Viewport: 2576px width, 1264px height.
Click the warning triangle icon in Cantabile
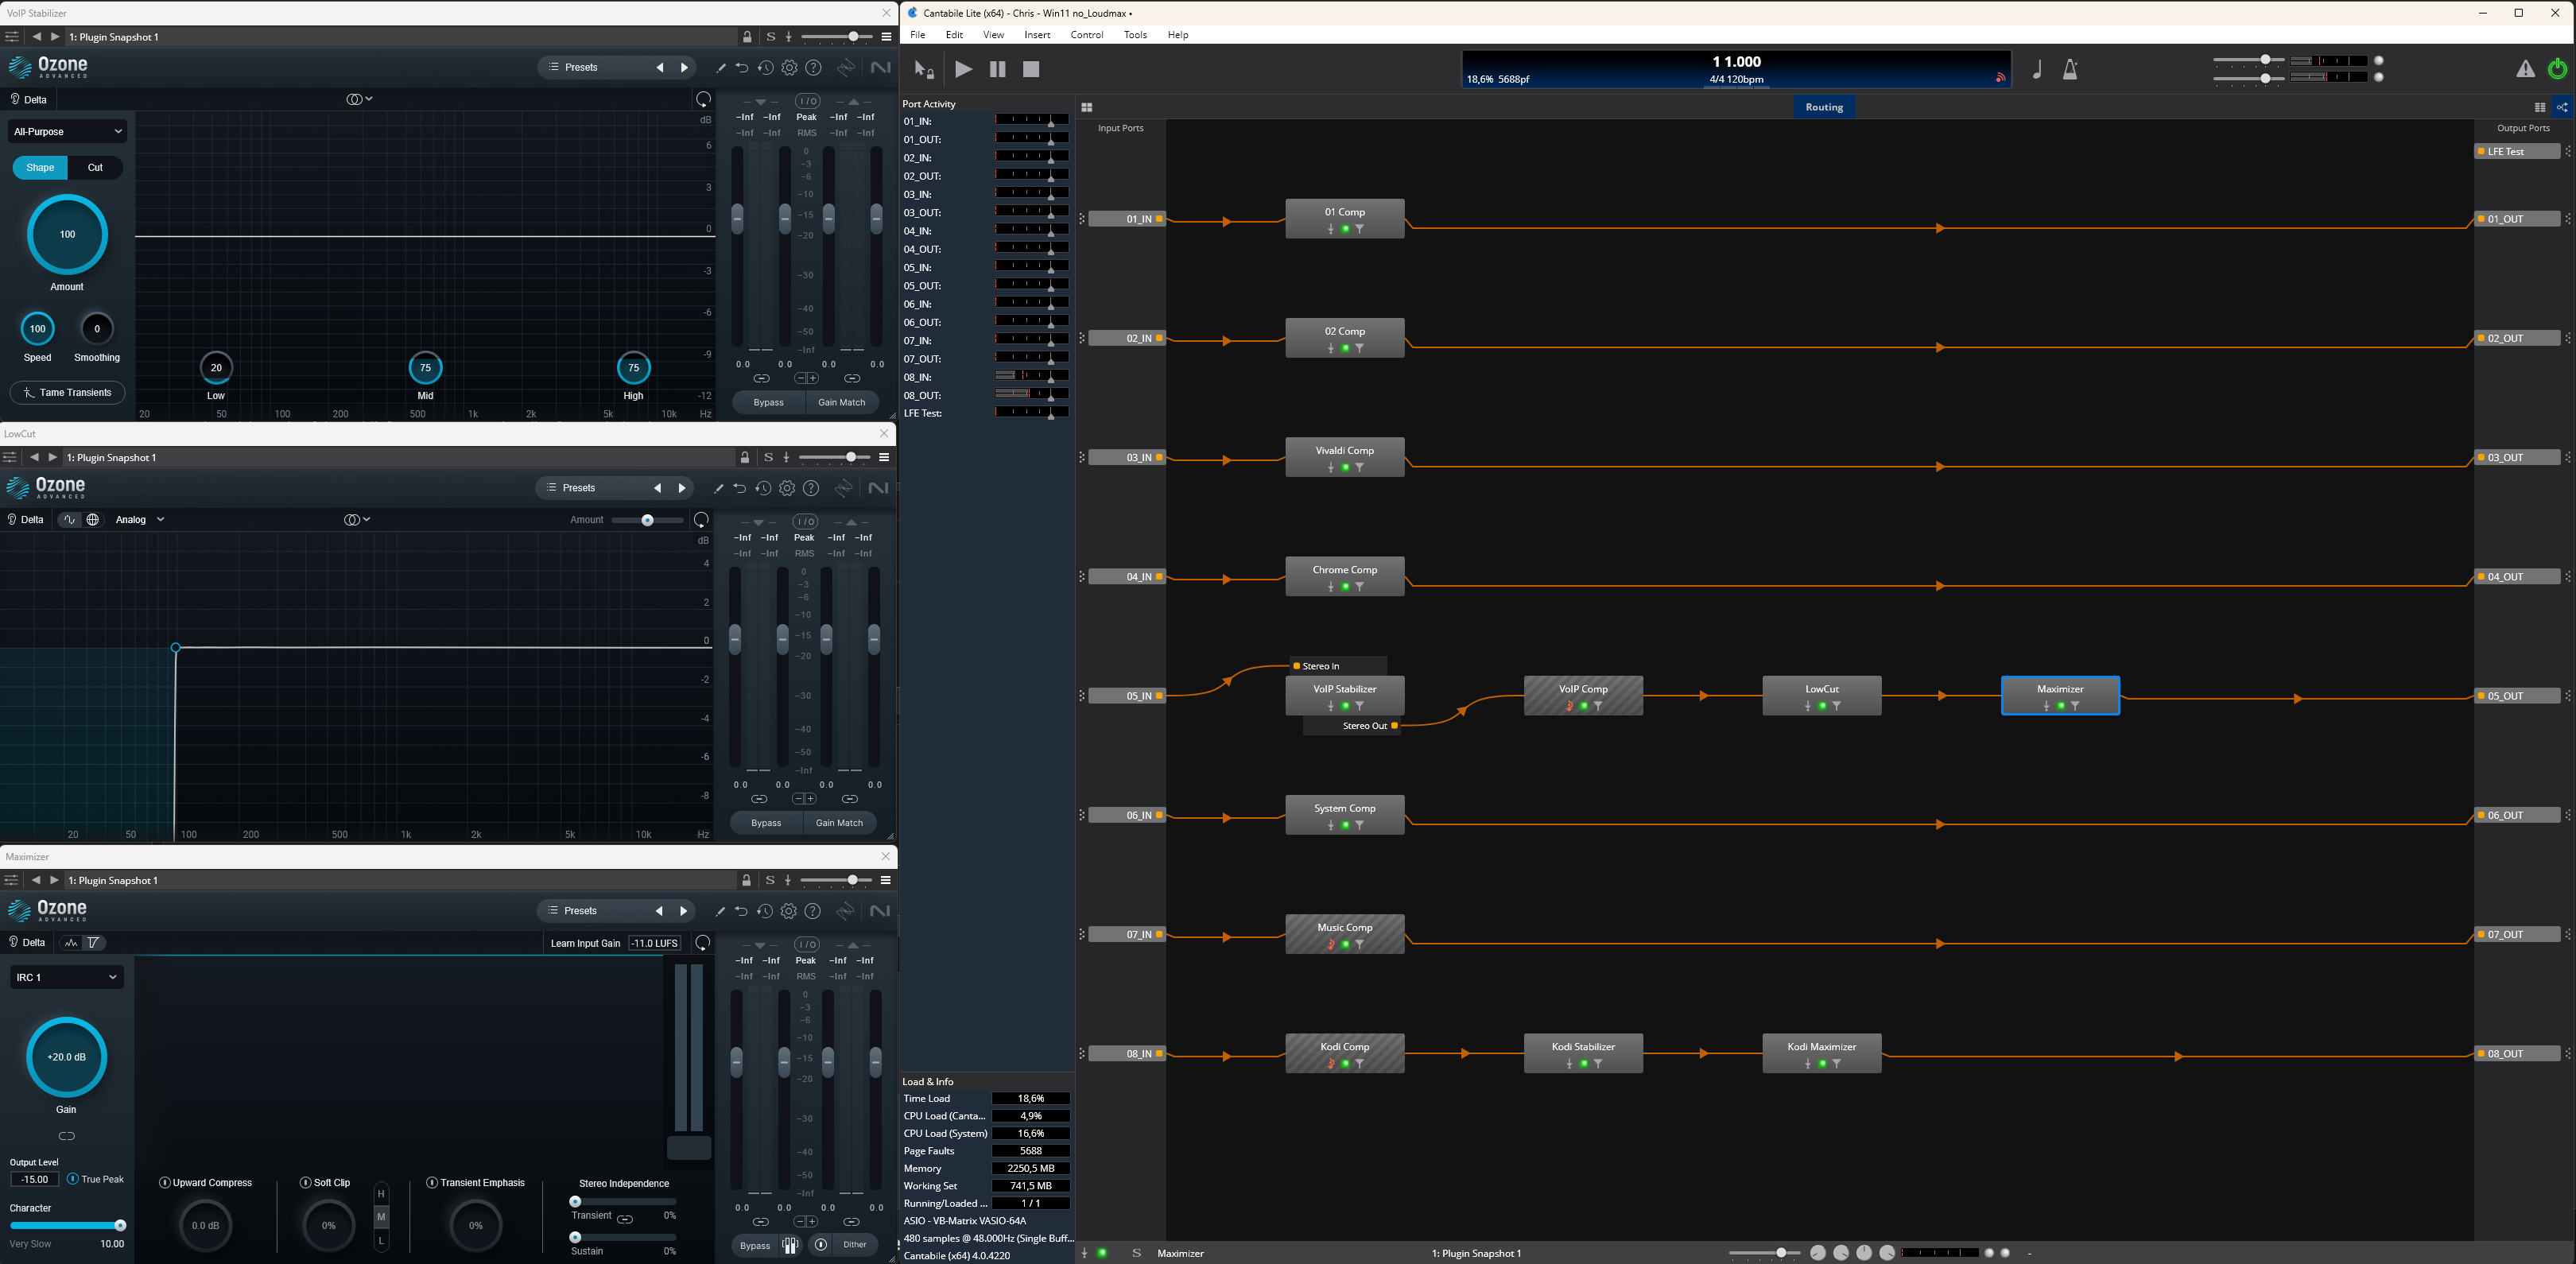pyautogui.click(x=2525, y=69)
